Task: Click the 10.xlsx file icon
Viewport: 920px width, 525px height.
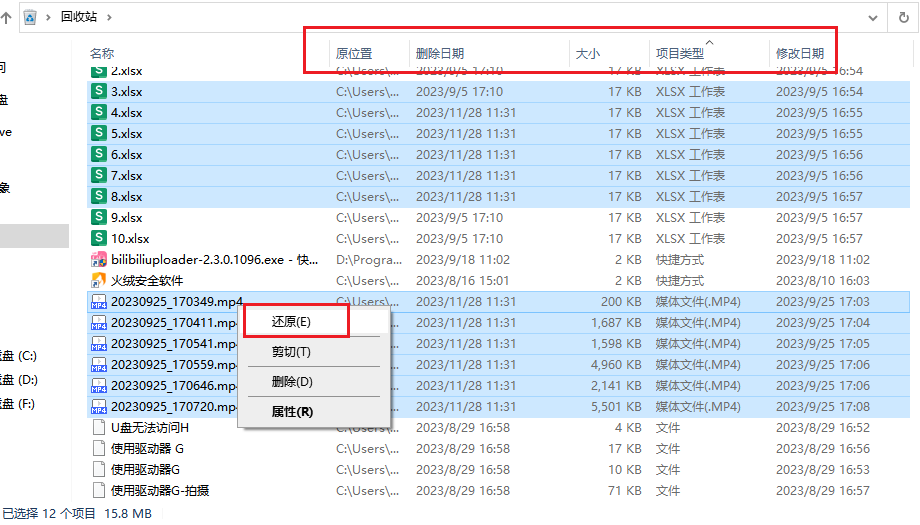Action: (99, 238)
